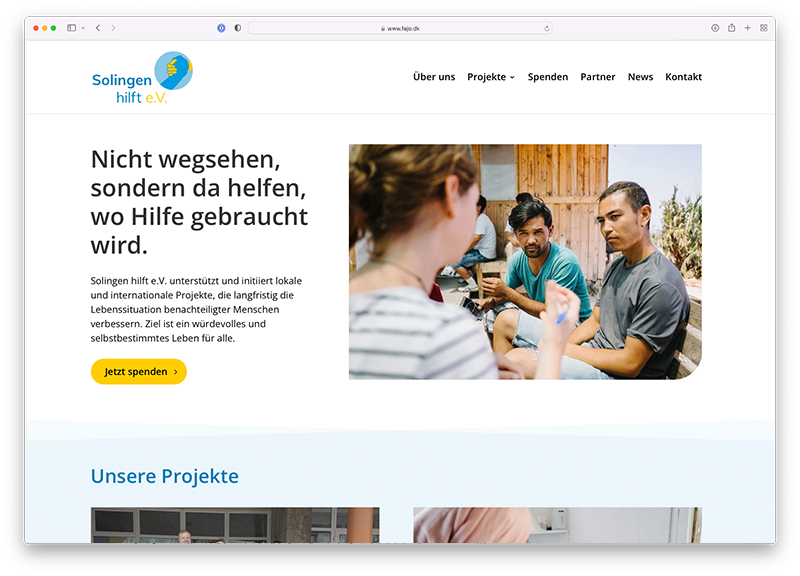The height and width of the screenshot is (576, 800).
Task: Go forward with the browser forward arrow
Action: click(113, 28)
